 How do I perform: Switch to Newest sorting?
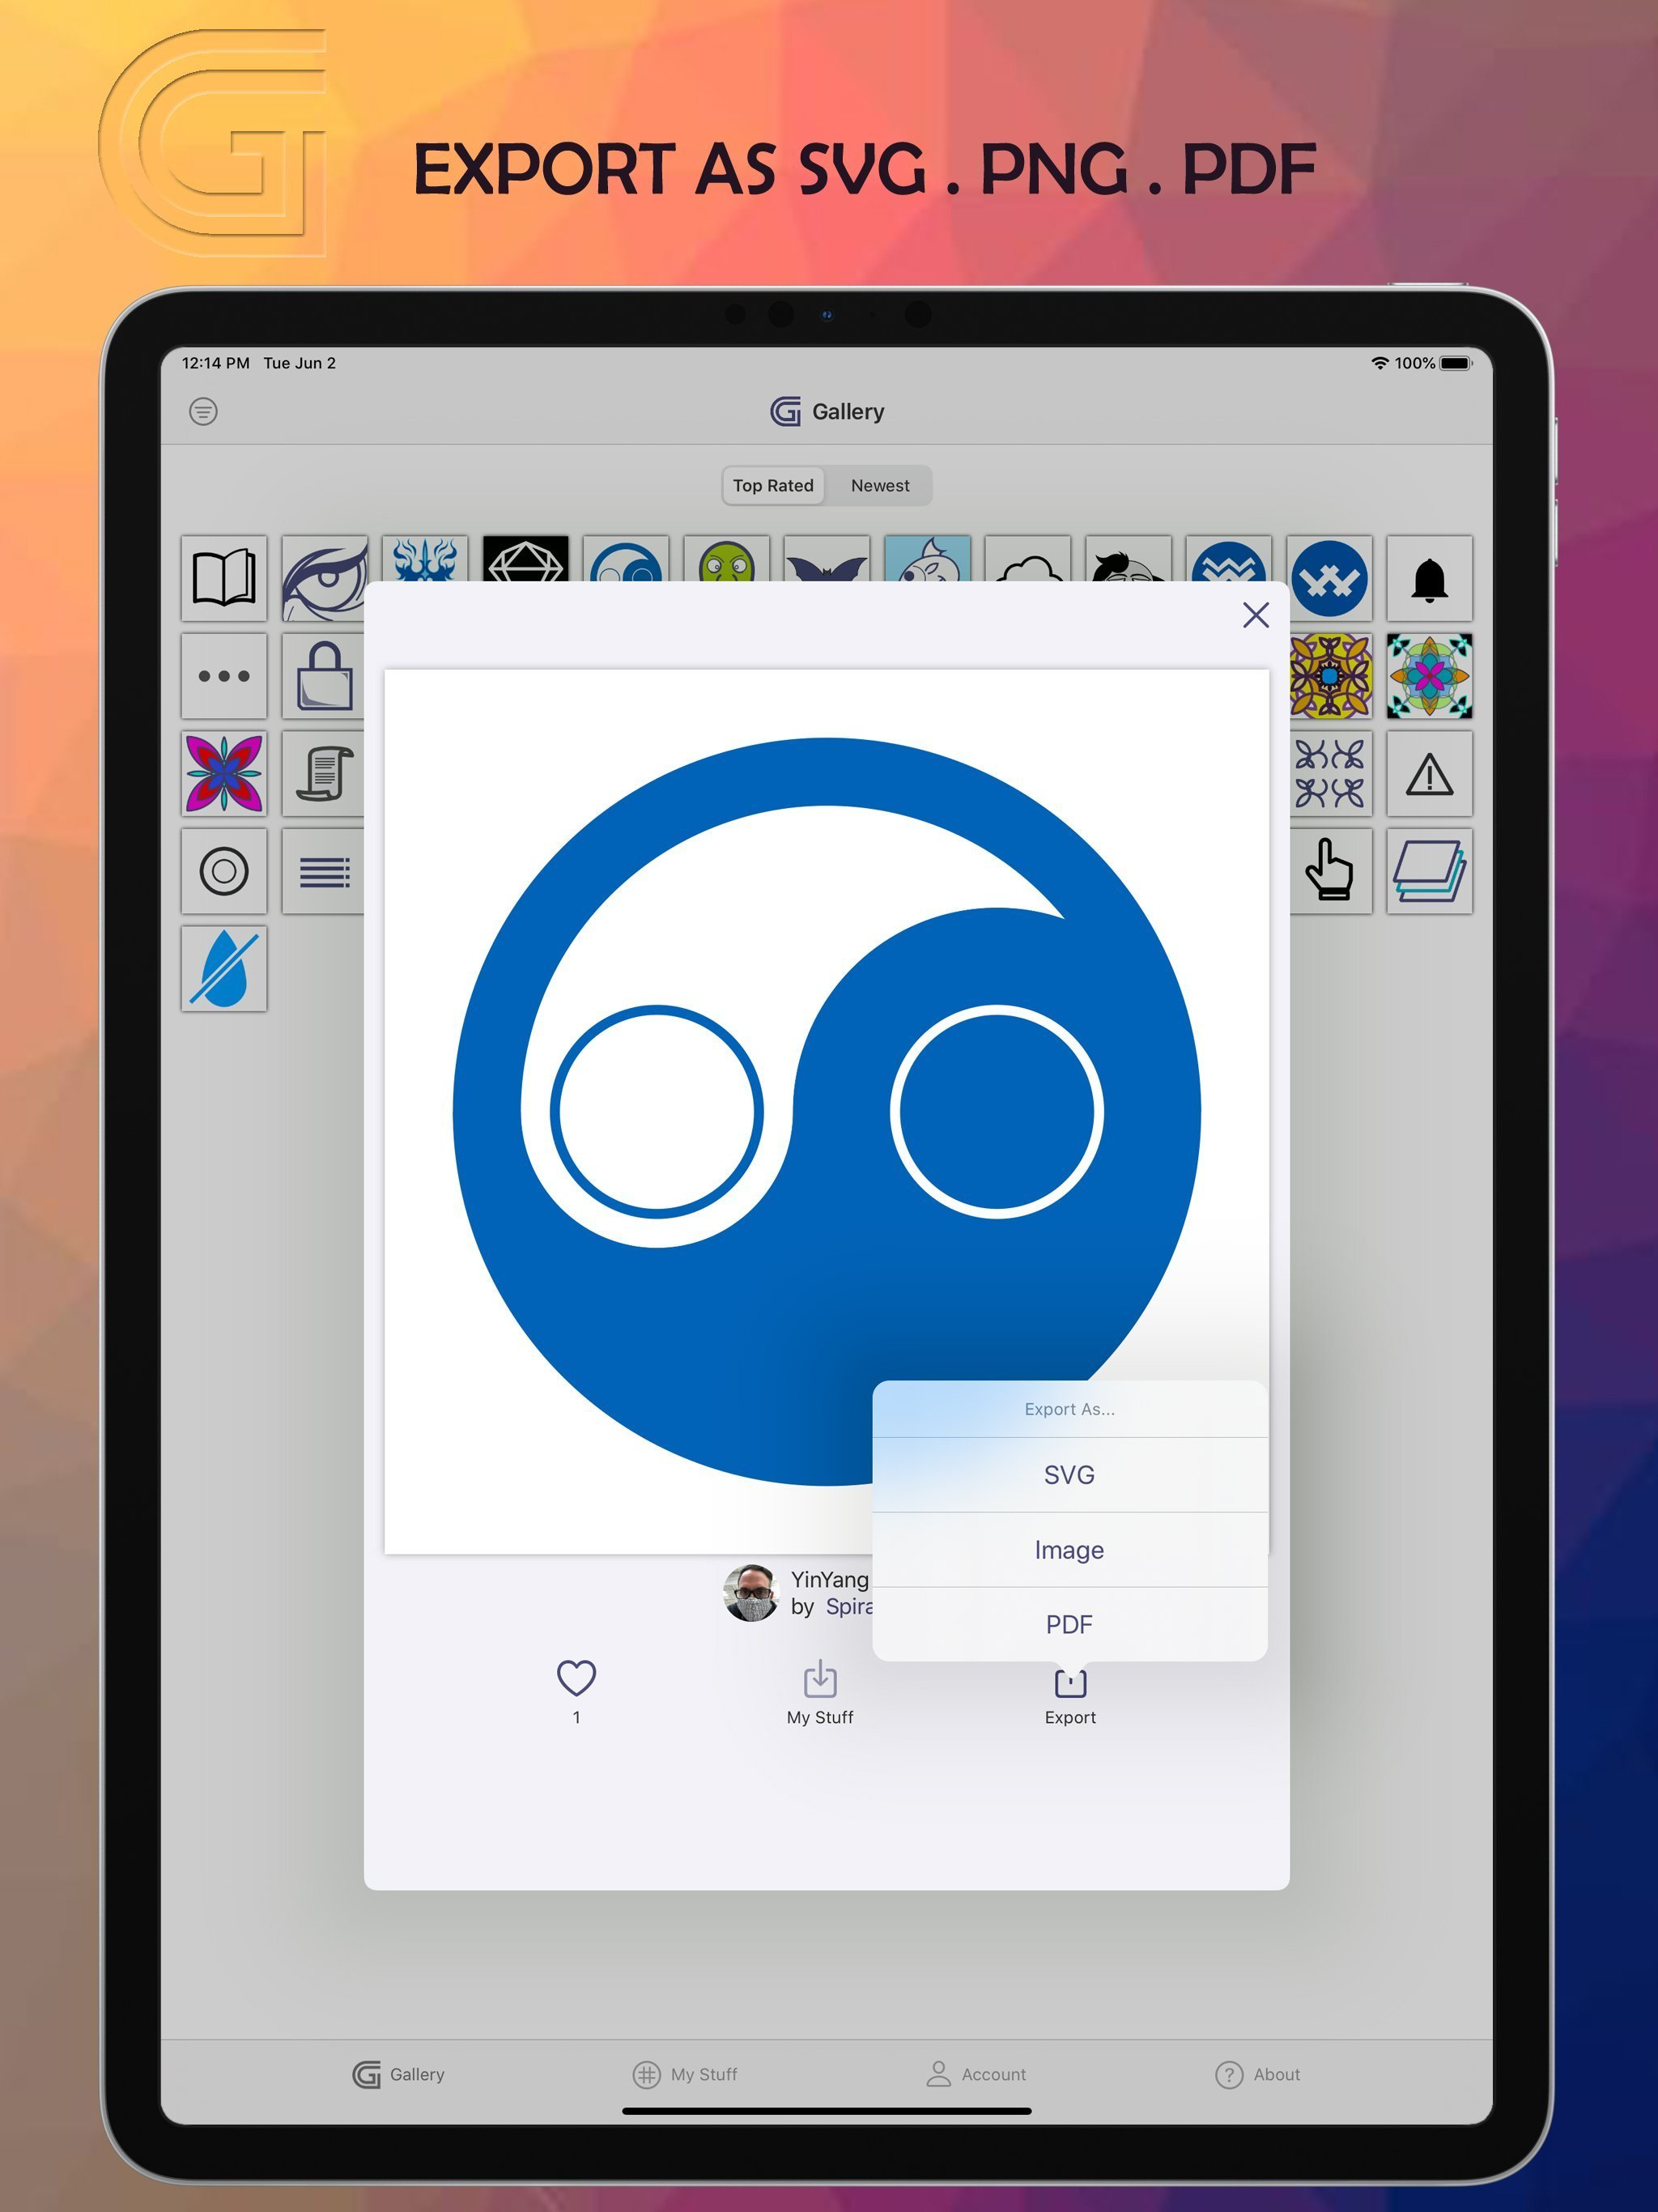880,486
